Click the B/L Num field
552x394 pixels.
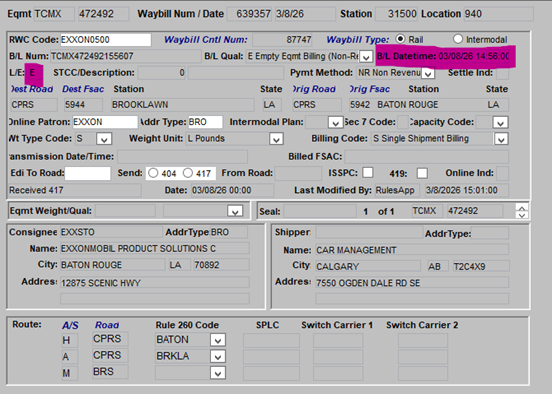point(126,56)
